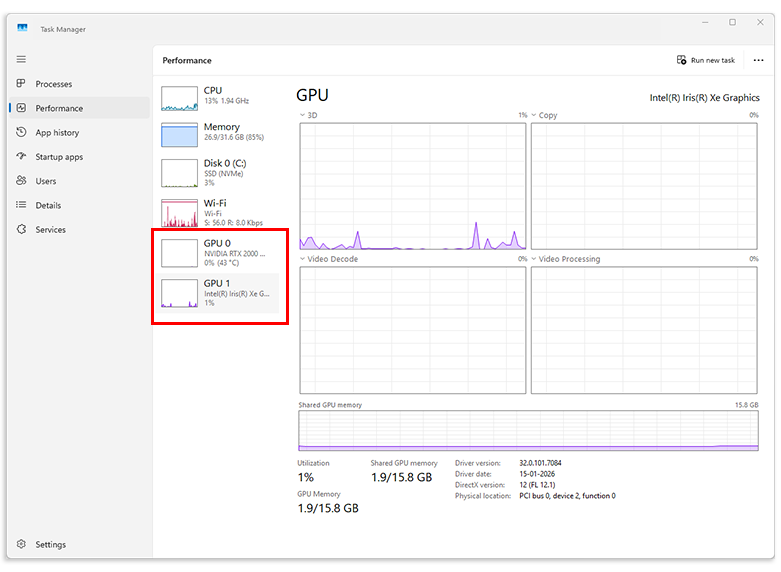The width and height of the screenshot is (781, 572).
Task: Click the Disk 0 (C:) title
Action: click(225, 163)
